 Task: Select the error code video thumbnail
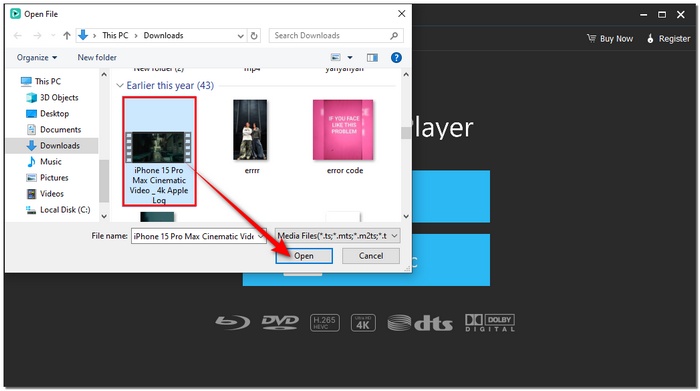pyautogui.click(x=343, y=130)
